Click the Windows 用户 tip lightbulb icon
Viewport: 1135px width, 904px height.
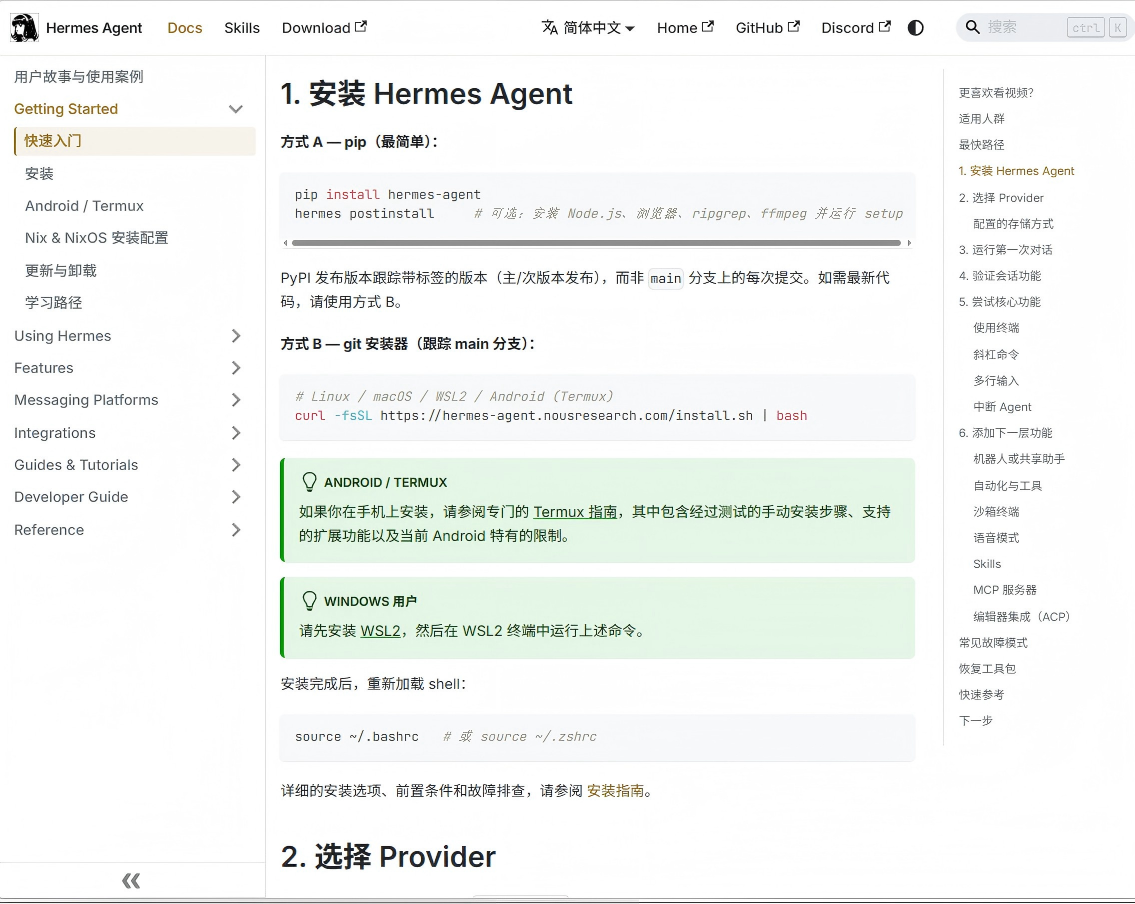point(309,601)
